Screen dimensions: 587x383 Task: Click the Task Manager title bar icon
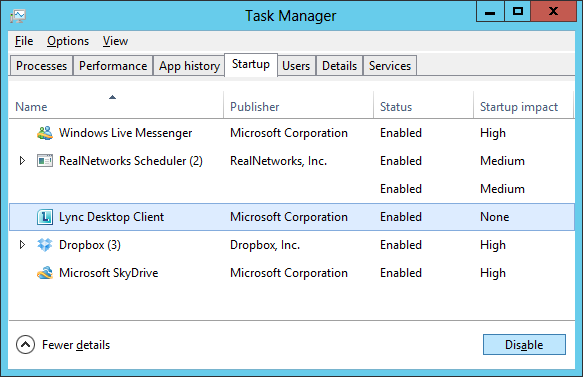pyautogui.click(x=18, y=16)
